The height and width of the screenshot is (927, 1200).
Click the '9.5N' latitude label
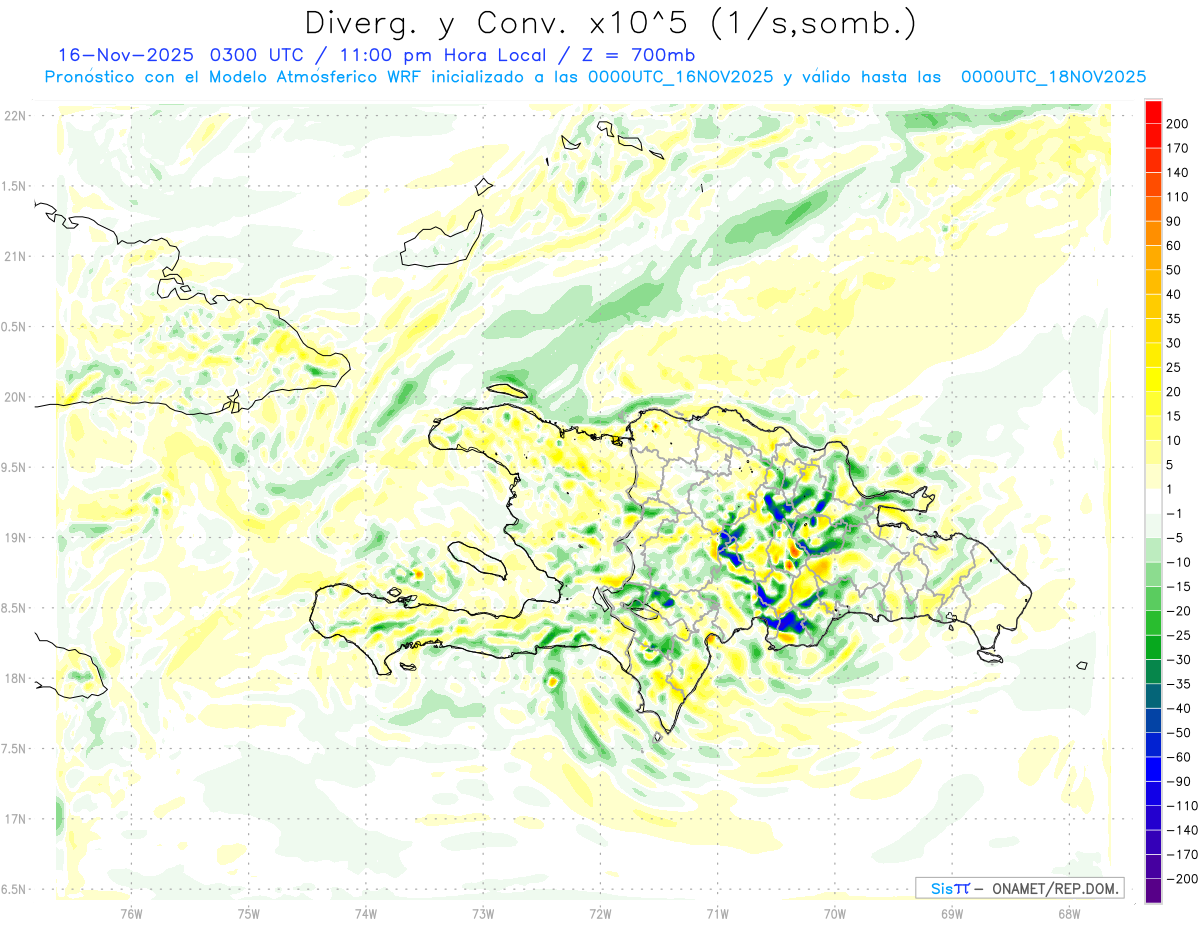(x=15, y=467)
